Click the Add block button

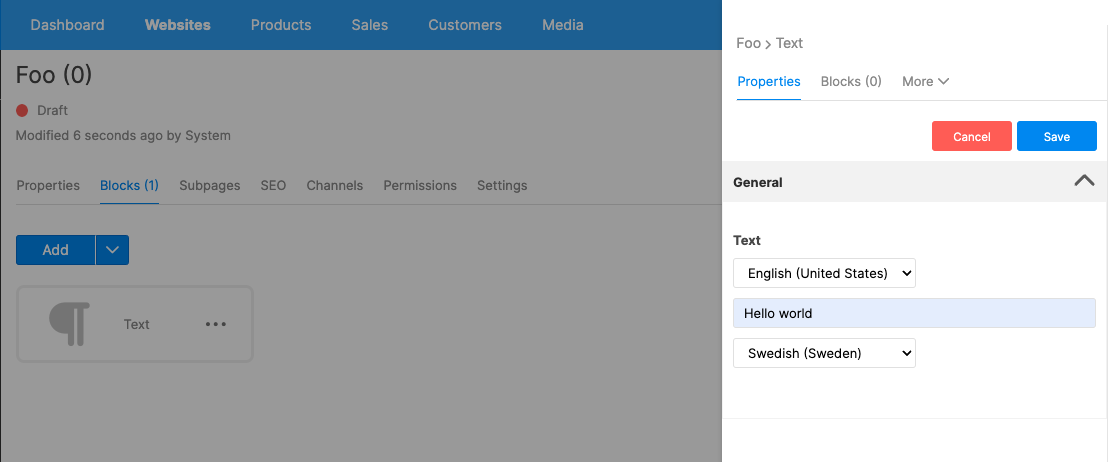tap(55, 250)
